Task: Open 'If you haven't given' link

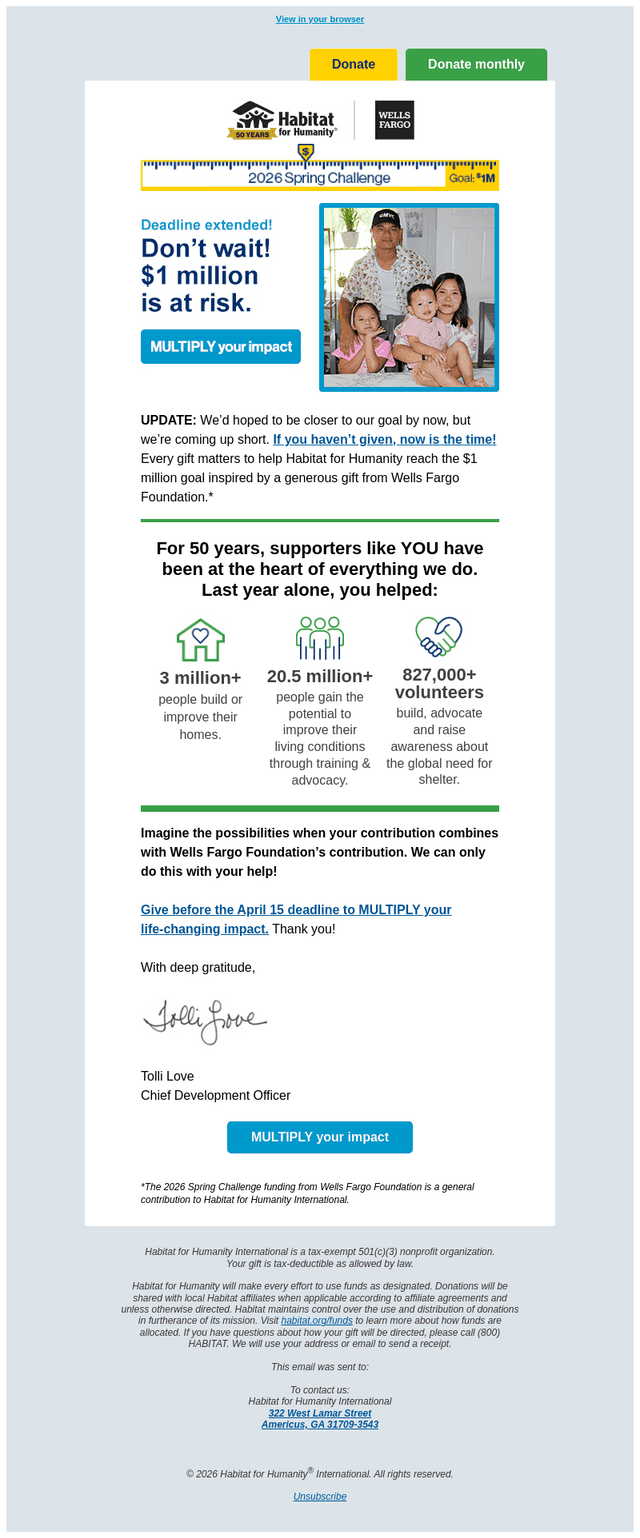Action: (384, 439)
